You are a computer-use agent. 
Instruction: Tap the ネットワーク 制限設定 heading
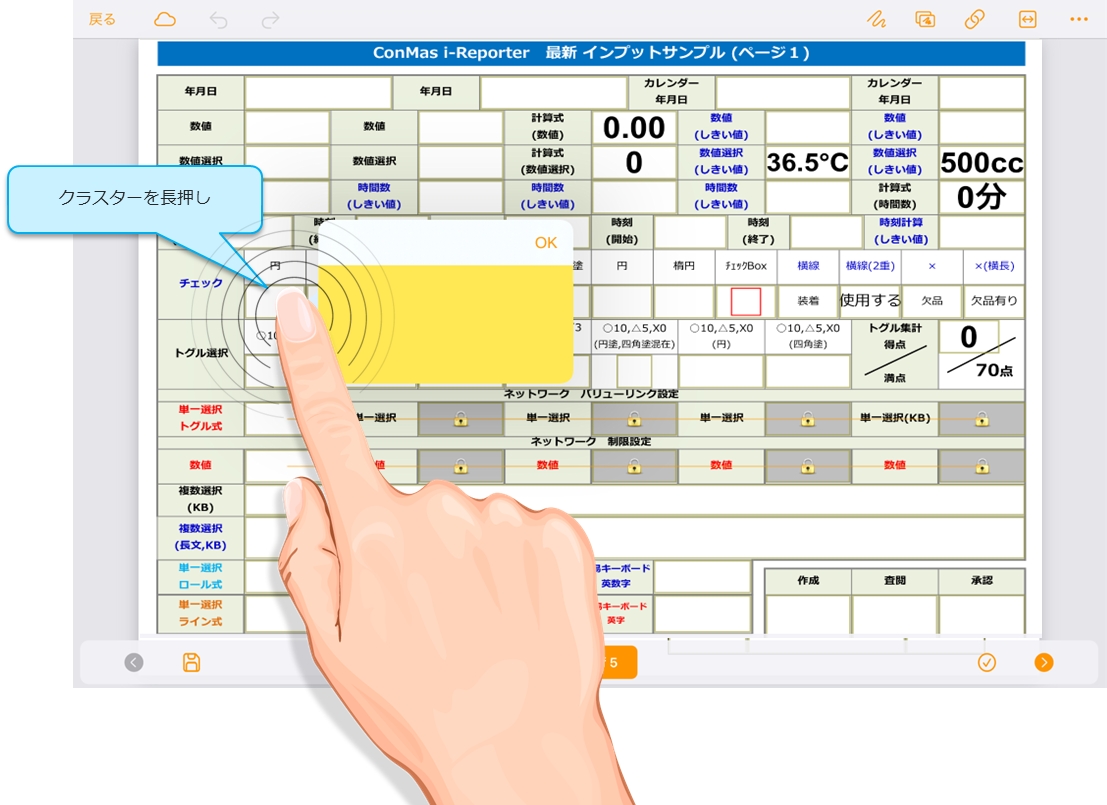point(591,441)
